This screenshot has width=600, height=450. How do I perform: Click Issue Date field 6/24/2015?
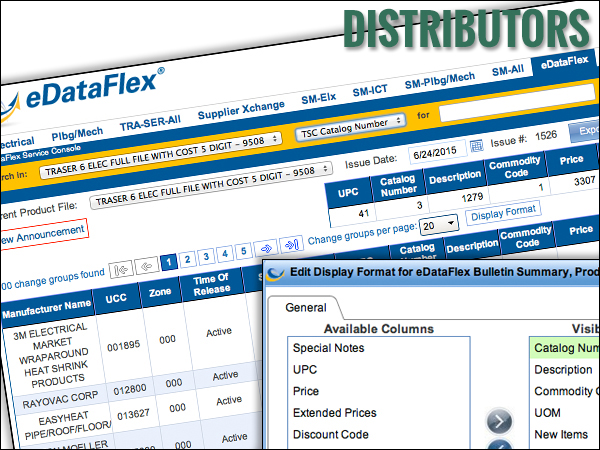pyautogui.click(x=437, y=152)
